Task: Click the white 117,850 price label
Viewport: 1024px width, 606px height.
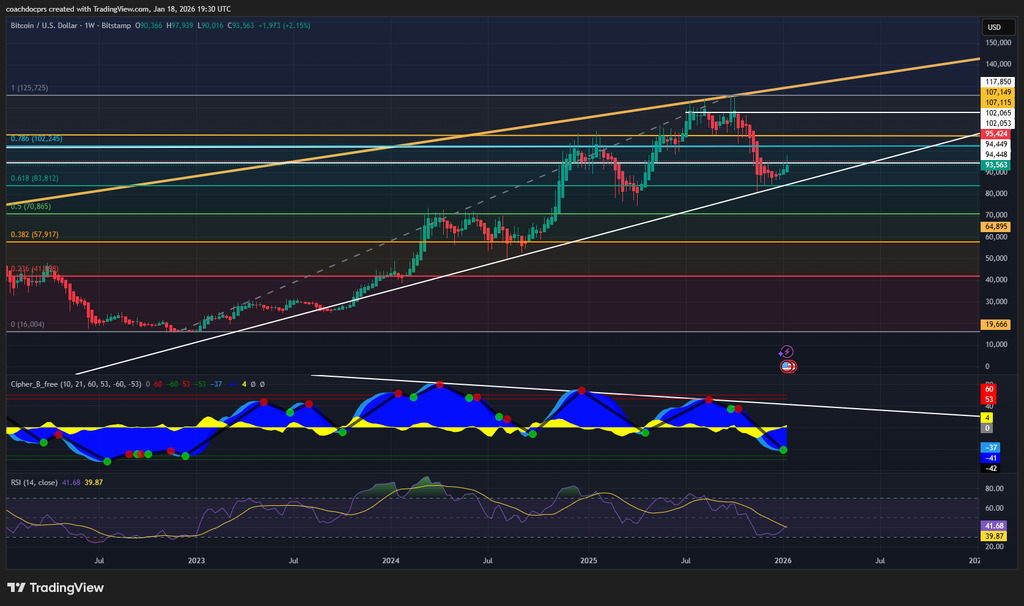Action: [x=996, y=82]
